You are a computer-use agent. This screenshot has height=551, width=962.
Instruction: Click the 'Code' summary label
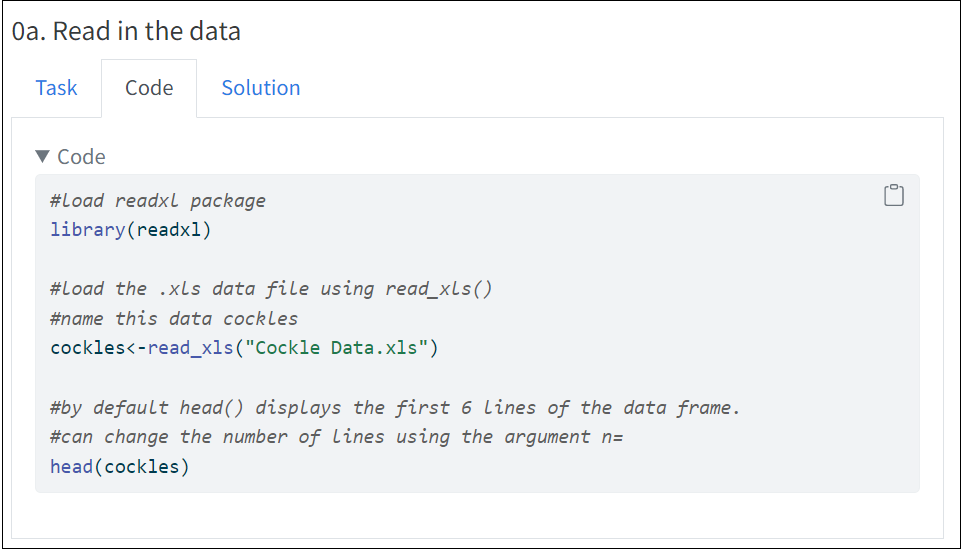coord(82,156)
